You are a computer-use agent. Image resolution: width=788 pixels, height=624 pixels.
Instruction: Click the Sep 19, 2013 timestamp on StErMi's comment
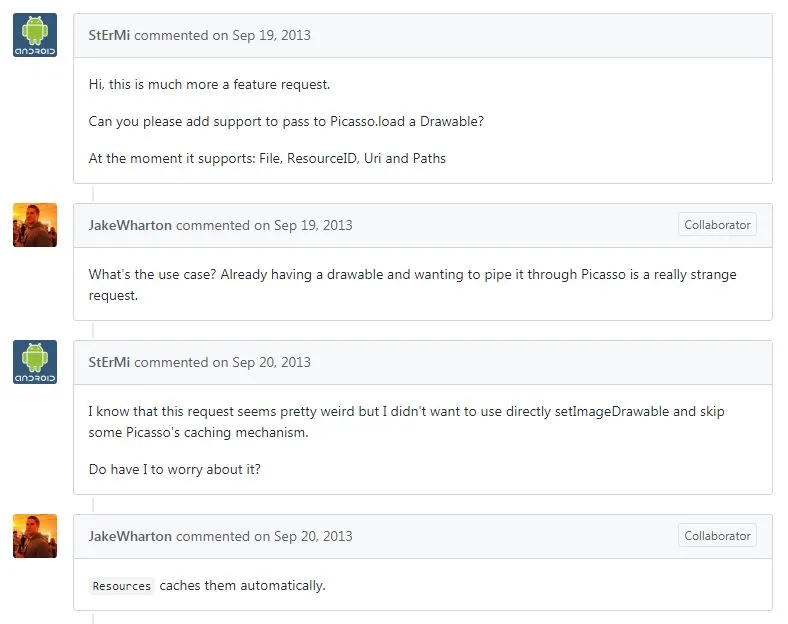coord(271,35)
